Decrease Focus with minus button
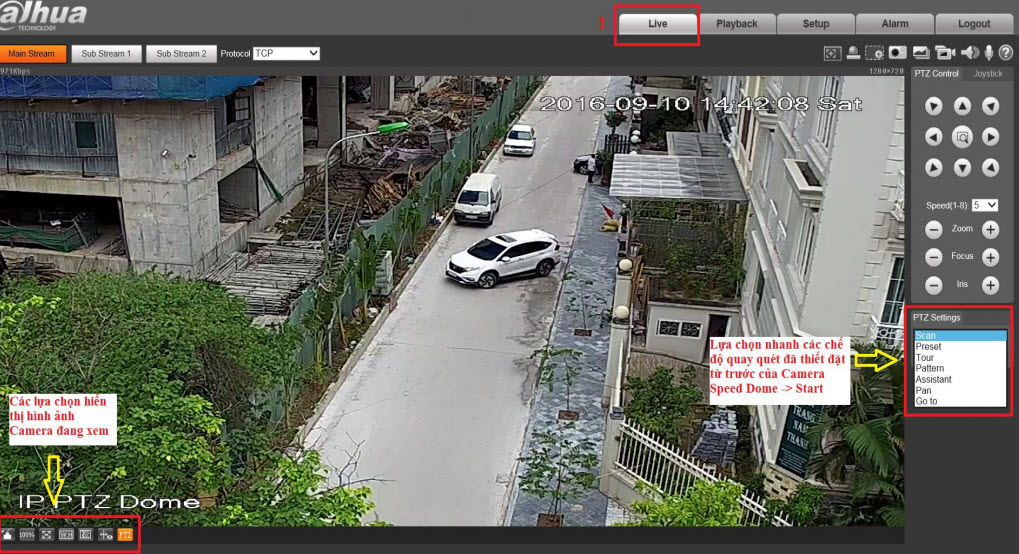 click(x=934, y=257)
